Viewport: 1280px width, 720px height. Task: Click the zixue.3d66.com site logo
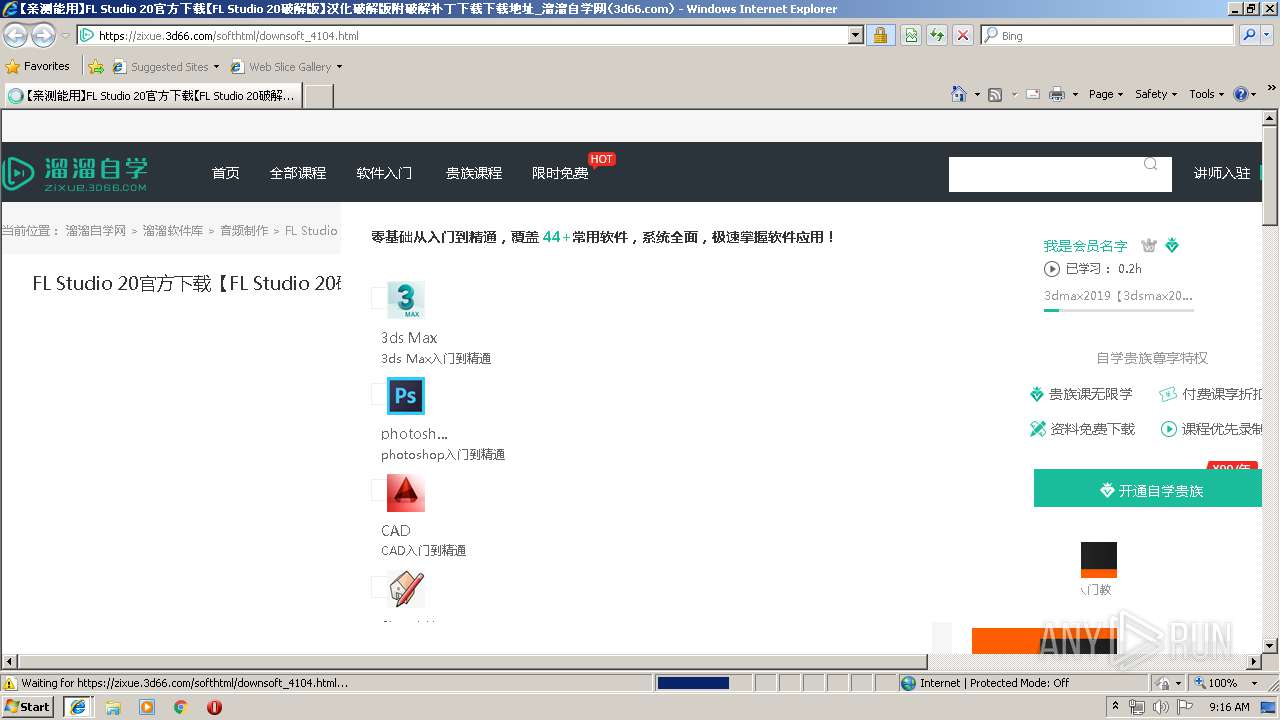[75, 173]
